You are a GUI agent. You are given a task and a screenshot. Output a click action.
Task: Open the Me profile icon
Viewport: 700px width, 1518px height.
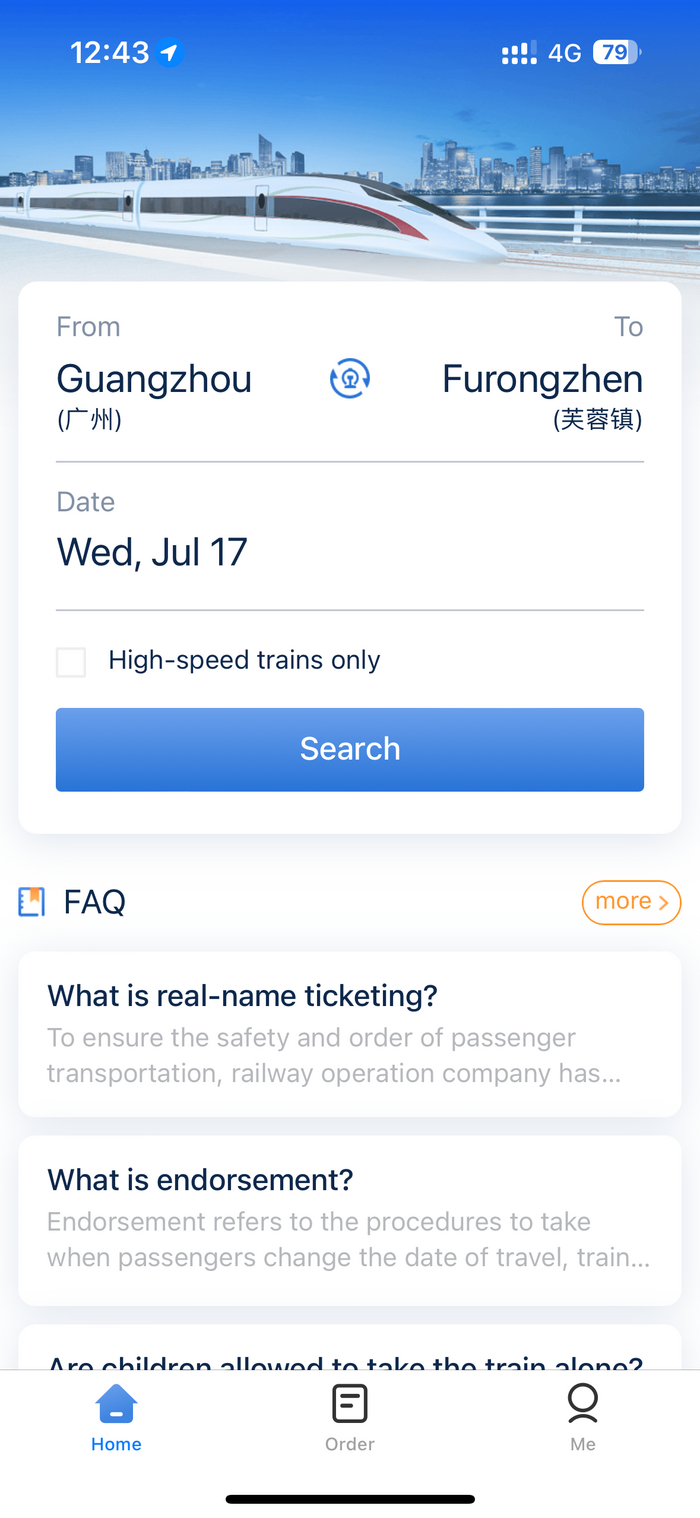(583, 1404)
